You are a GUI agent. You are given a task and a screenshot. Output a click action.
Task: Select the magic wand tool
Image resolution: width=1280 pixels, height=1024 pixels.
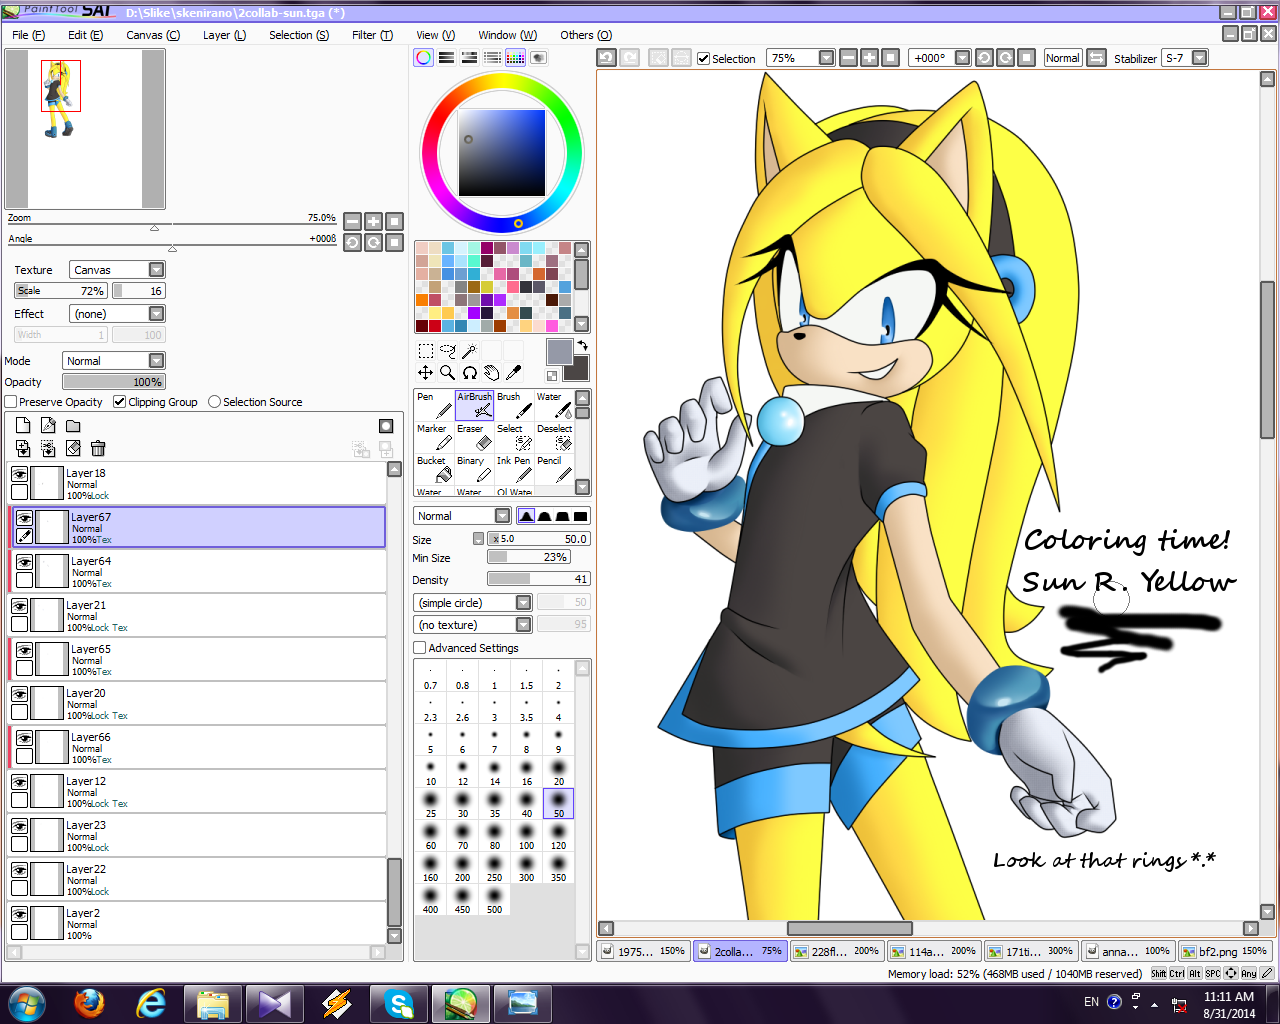(469, 351)
